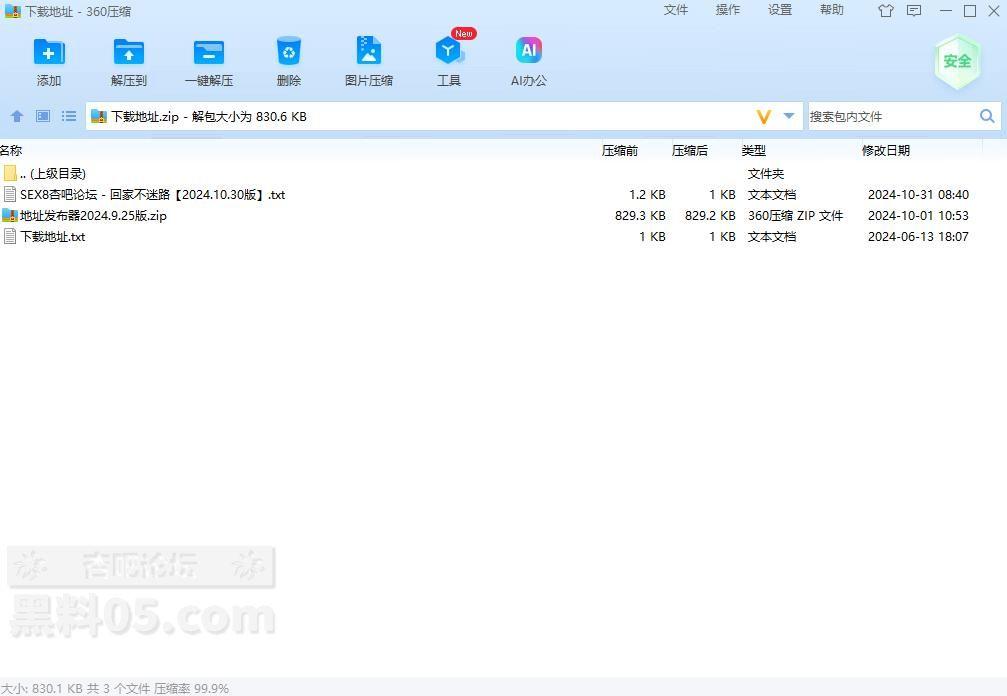Screen dimensions: 1007x696
Task: Click the document icon of 下载地址.txt
Action: pyautogui.click(x=10, y=236)
